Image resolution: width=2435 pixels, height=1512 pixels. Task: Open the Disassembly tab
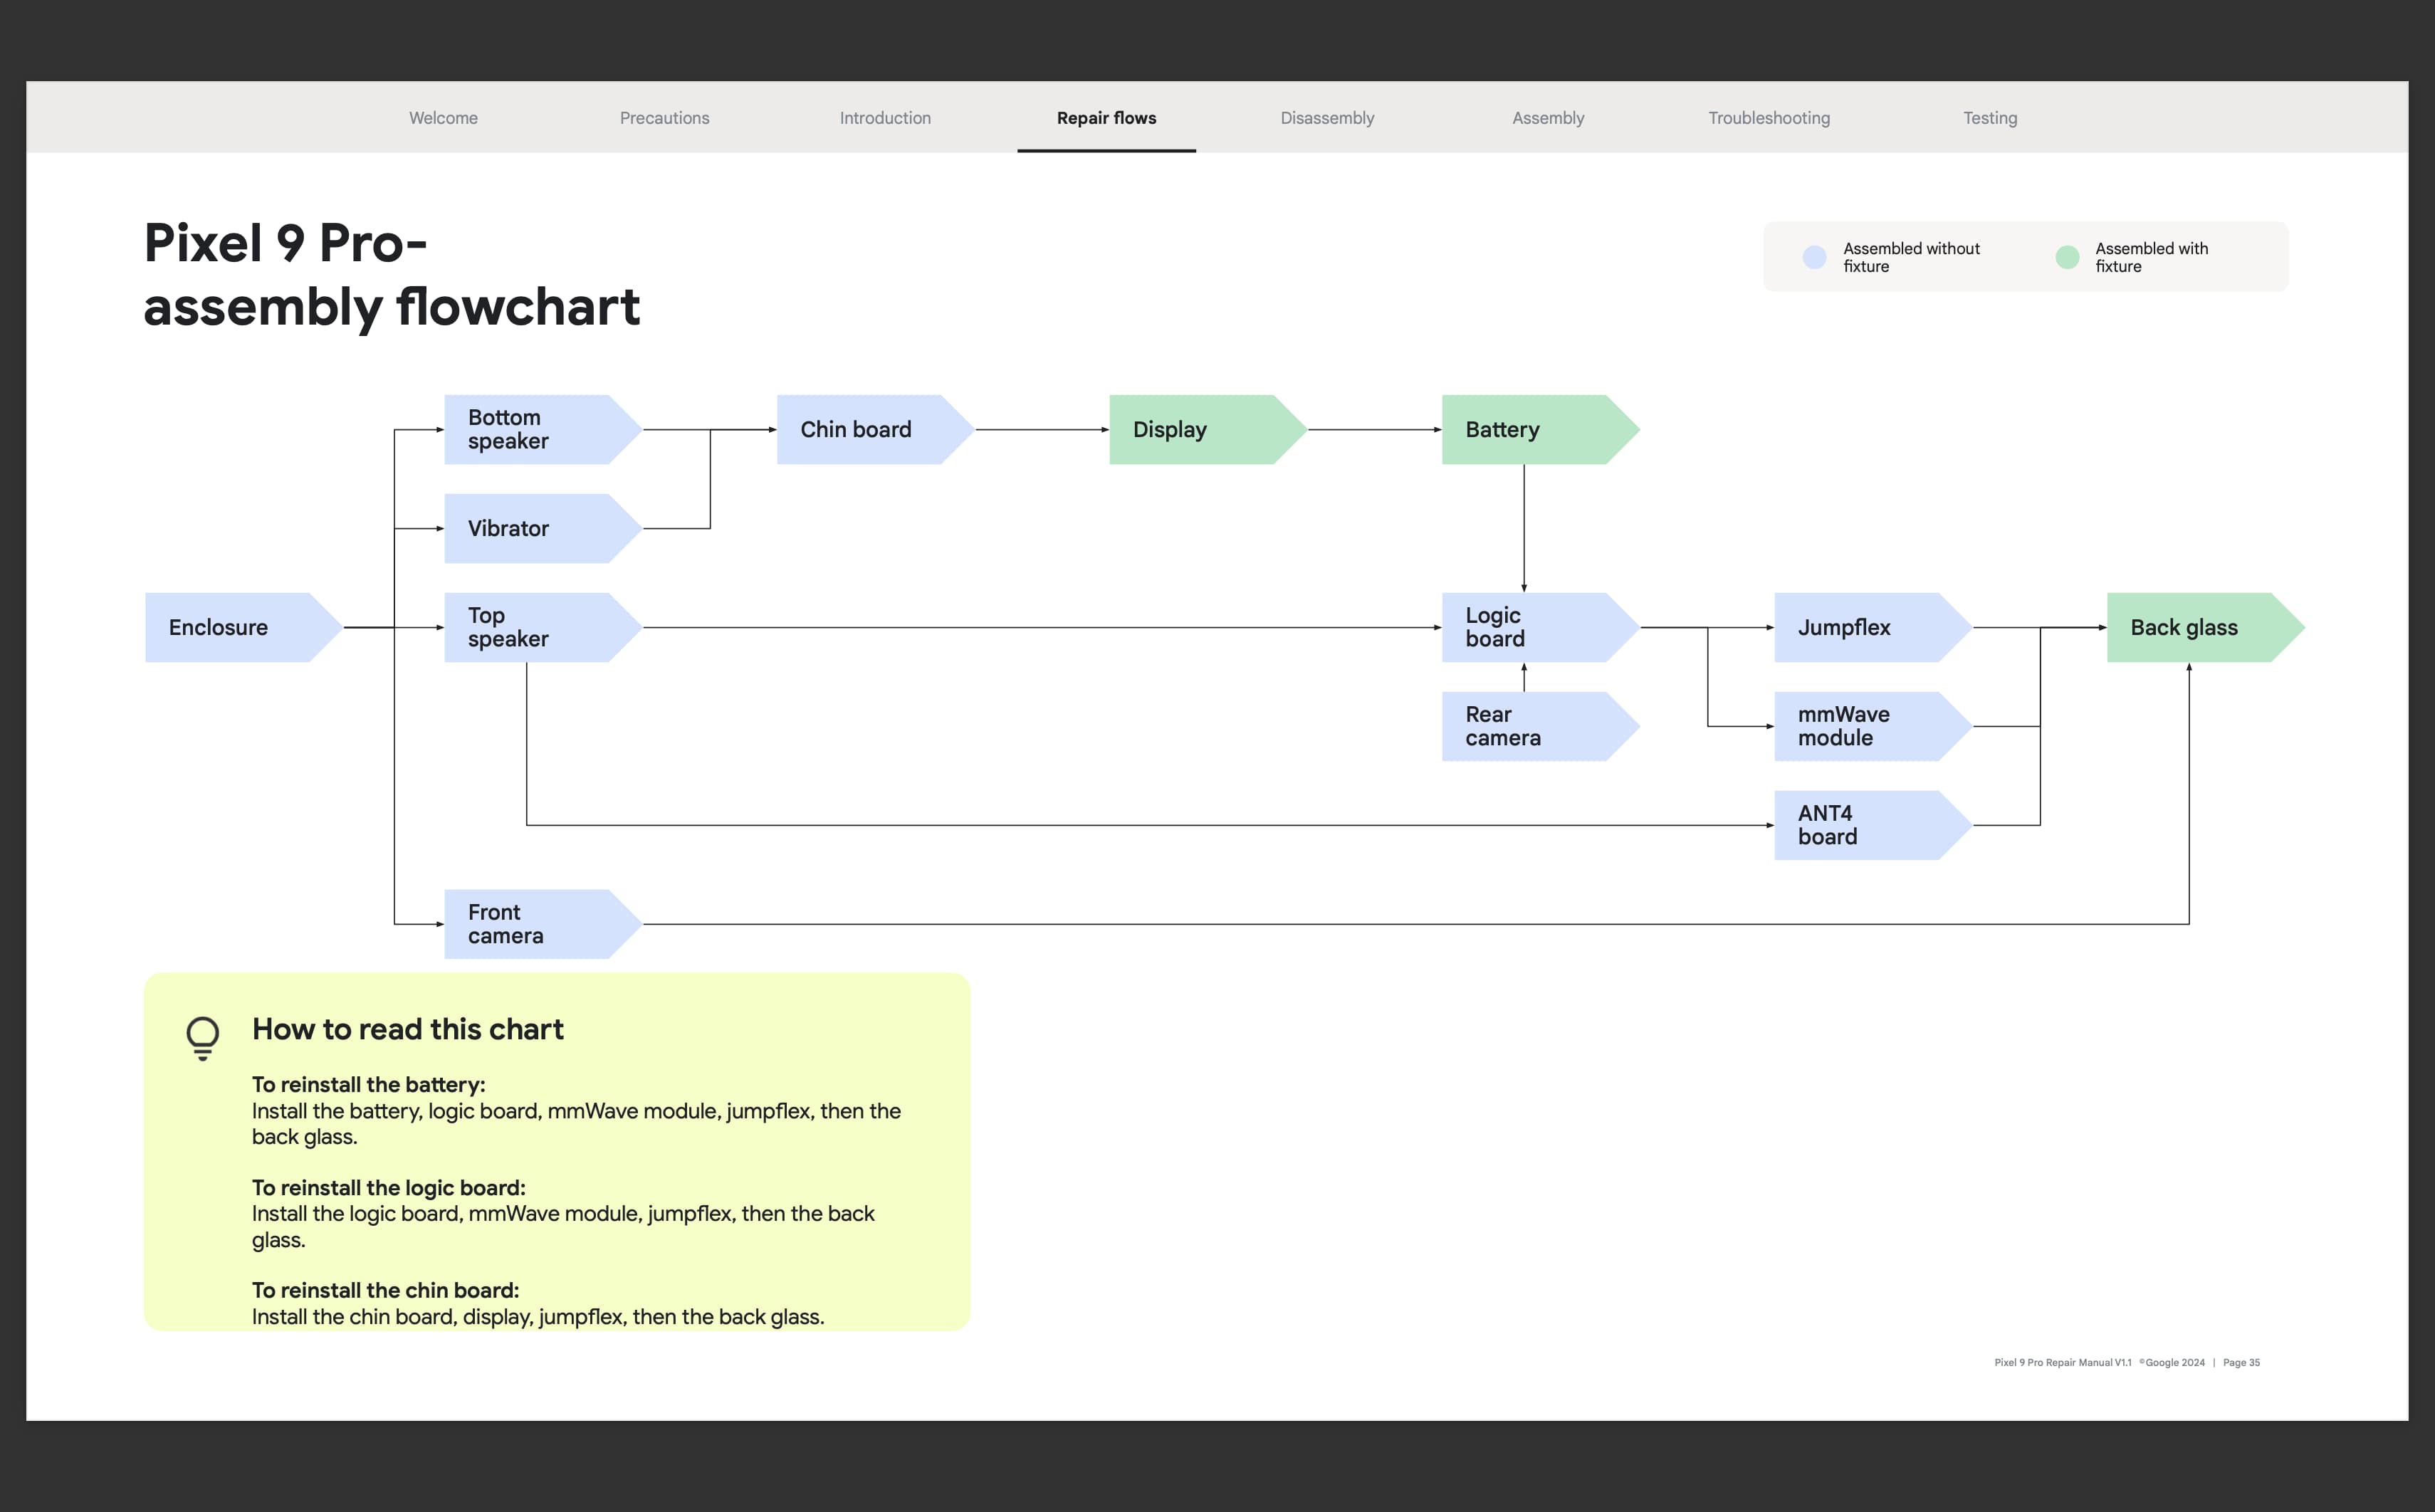tap(1327, 118)
